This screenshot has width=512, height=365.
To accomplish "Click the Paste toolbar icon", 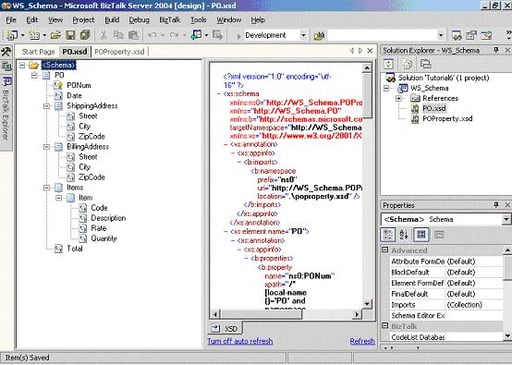I will point(133,35).
